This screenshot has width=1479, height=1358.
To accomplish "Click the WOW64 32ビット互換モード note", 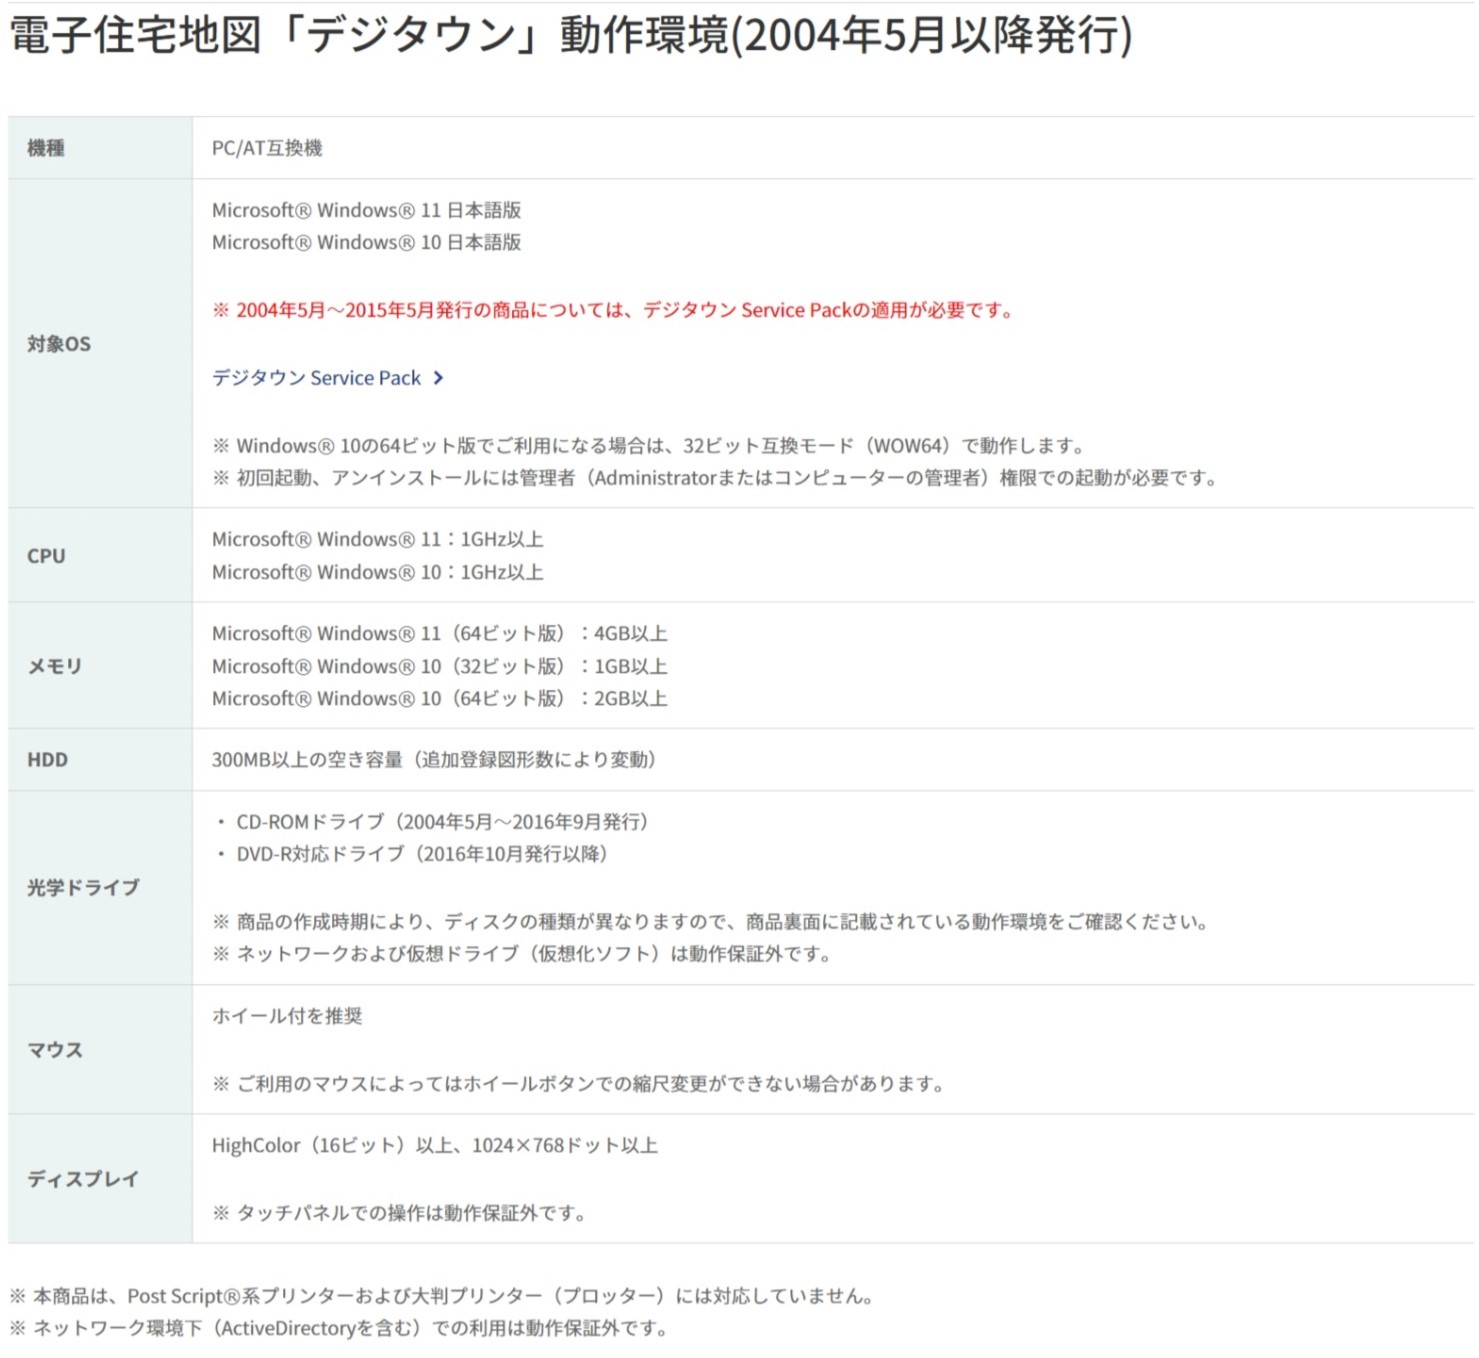I will pyautogui.click(x=649, y=445).
